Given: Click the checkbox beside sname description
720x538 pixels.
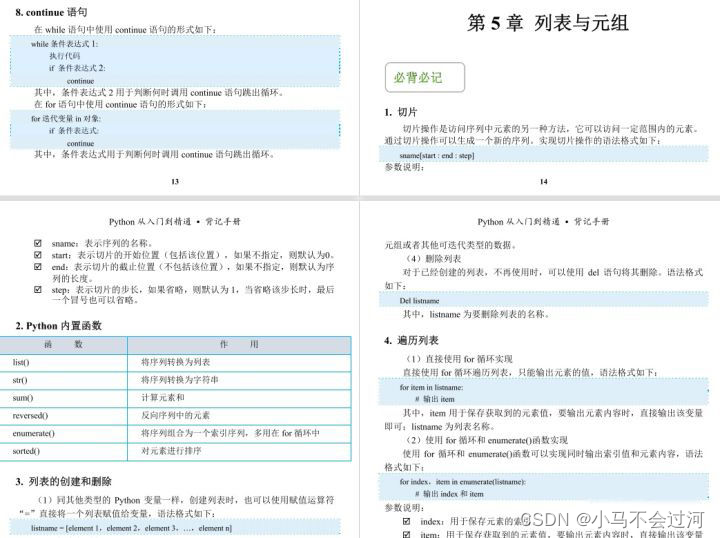Looking at the screenshot, I should 38,243.
